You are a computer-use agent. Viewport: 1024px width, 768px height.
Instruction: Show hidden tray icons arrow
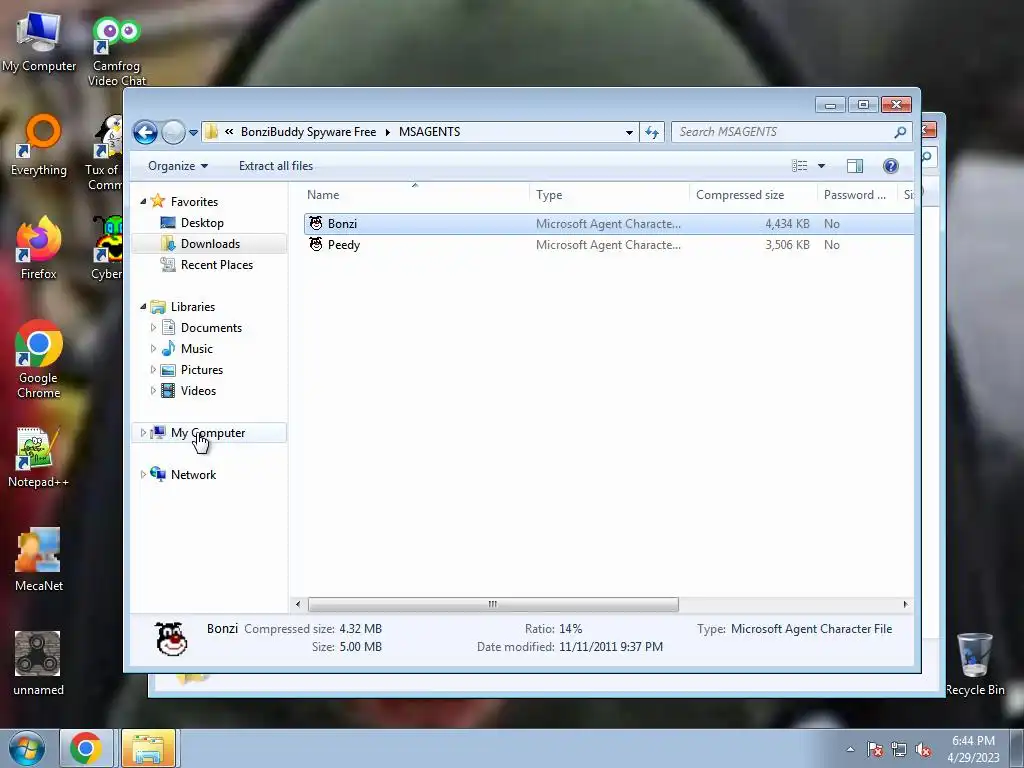pos(850,749)
